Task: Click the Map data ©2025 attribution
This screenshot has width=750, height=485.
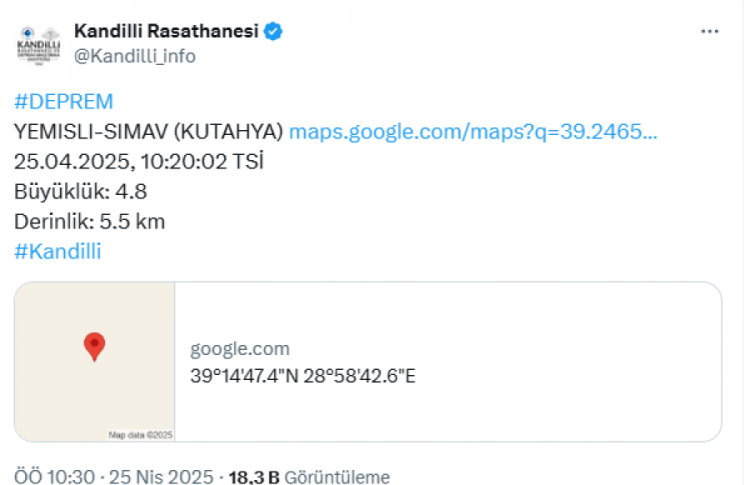Action: (x=141, y=435)
